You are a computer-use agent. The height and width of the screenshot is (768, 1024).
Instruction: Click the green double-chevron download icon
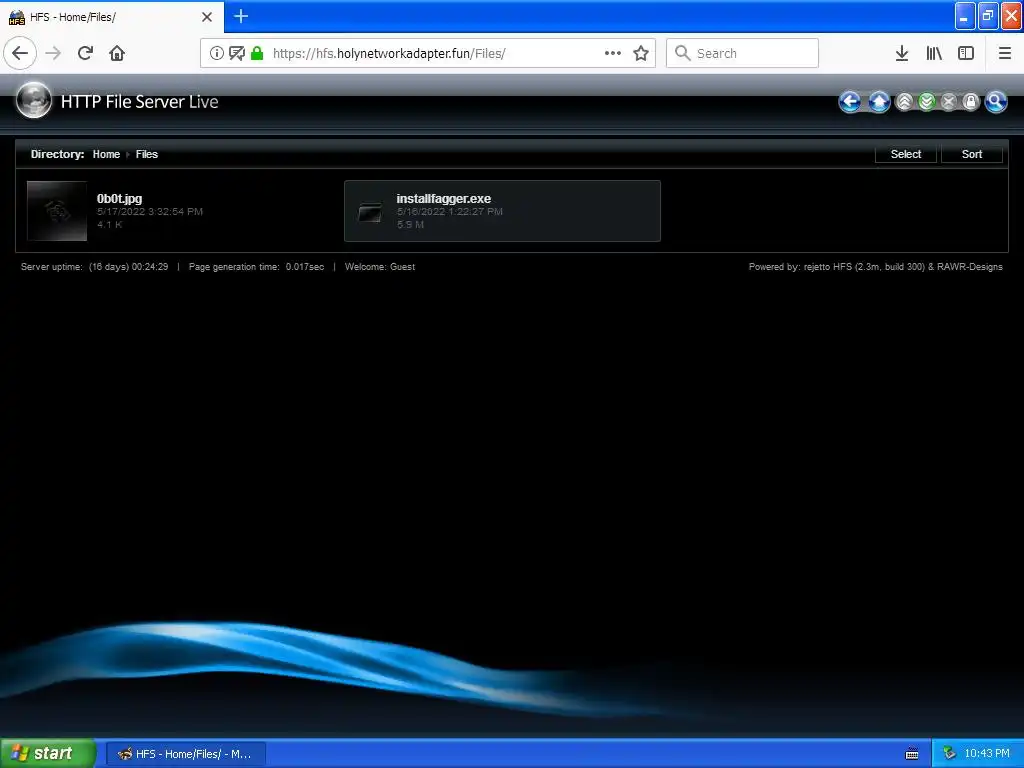pos(927,102)
